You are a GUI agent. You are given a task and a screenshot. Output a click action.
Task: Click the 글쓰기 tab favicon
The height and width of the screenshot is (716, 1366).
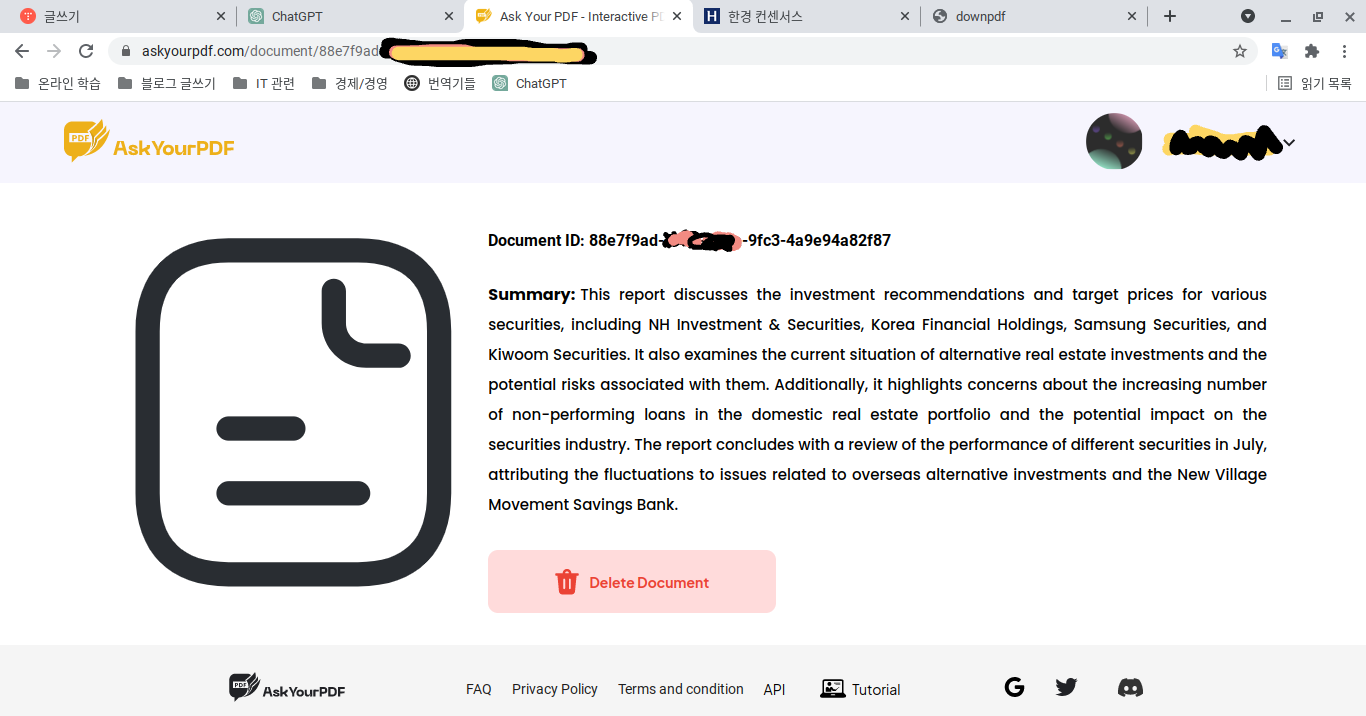(28, 16)
